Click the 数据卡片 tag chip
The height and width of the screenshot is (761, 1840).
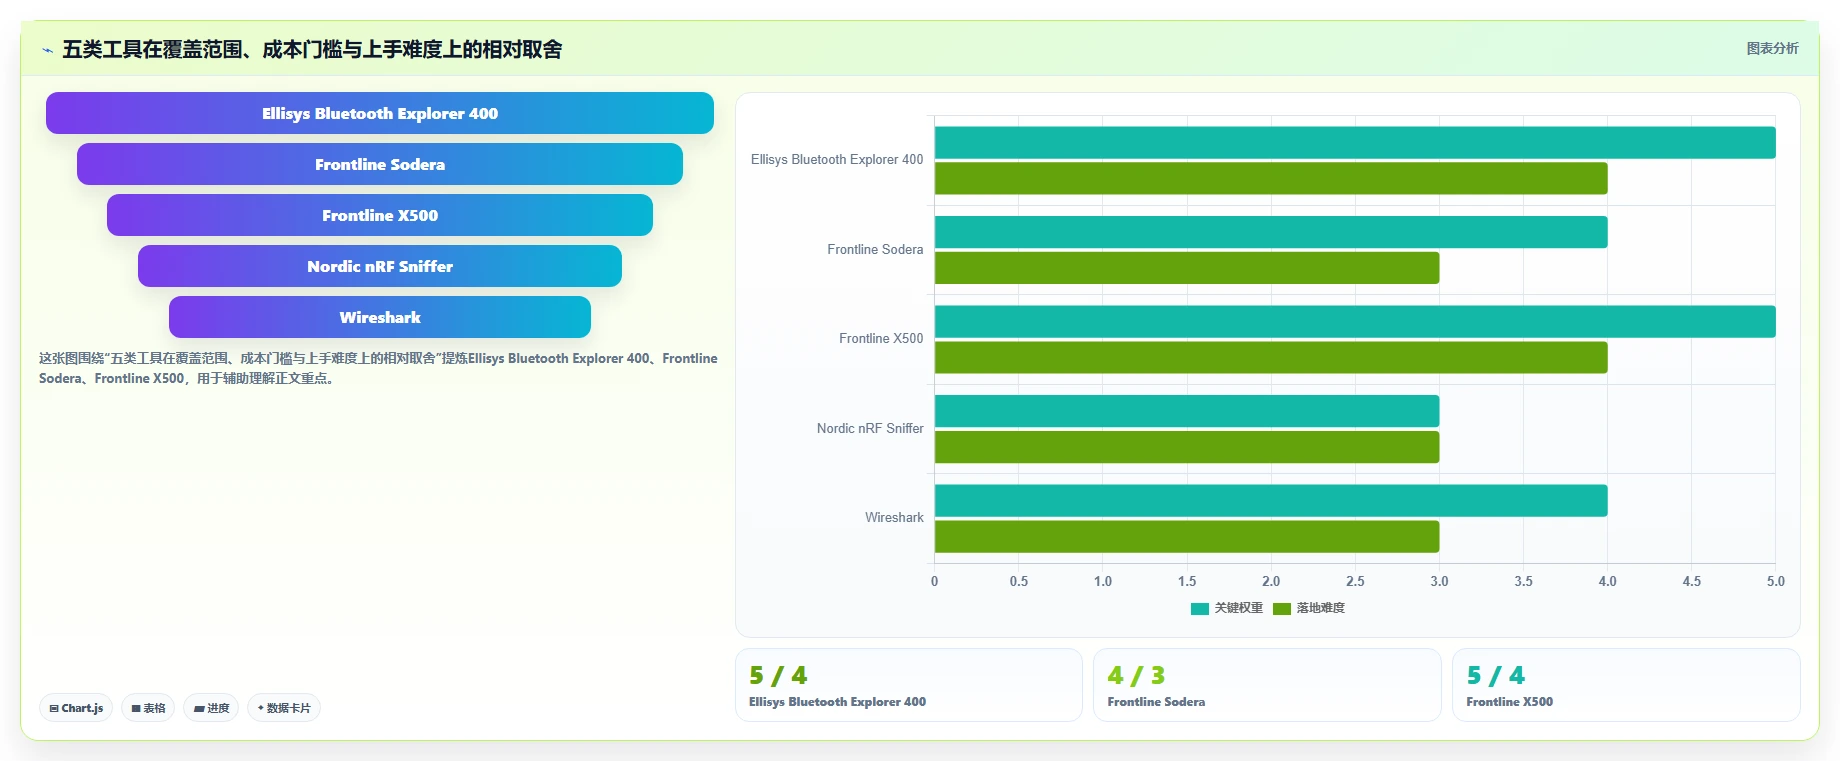click(284, 708)
